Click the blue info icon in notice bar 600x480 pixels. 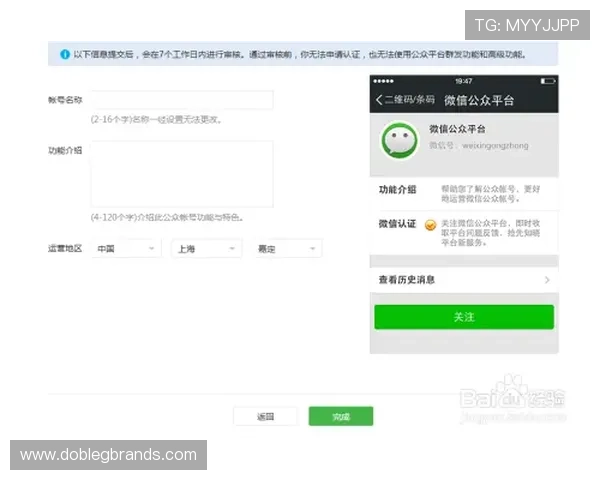pos(65,53)
